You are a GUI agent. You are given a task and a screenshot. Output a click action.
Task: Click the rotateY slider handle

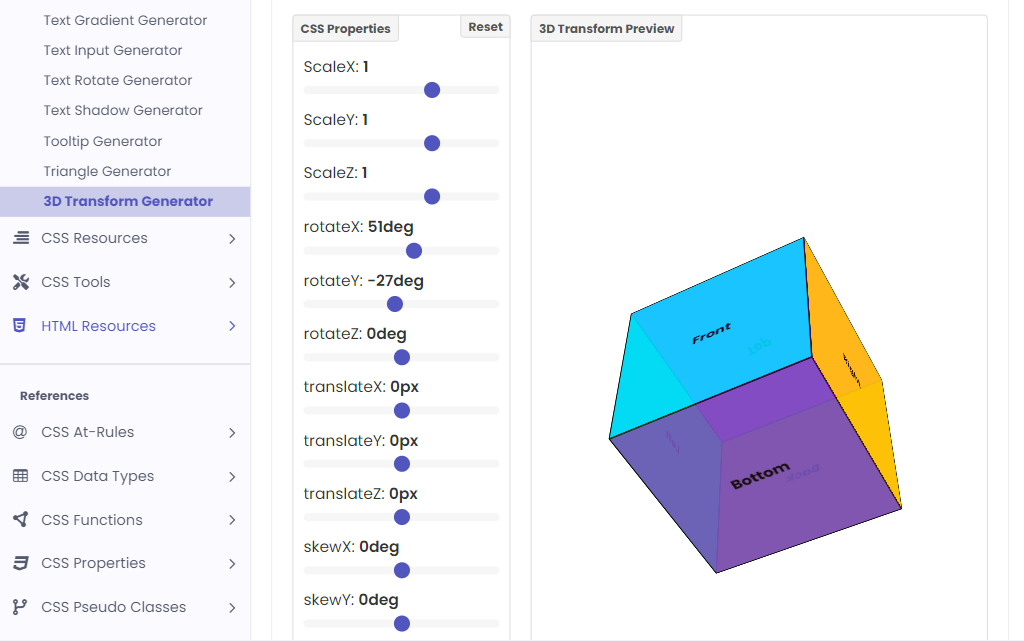point(395,304)
